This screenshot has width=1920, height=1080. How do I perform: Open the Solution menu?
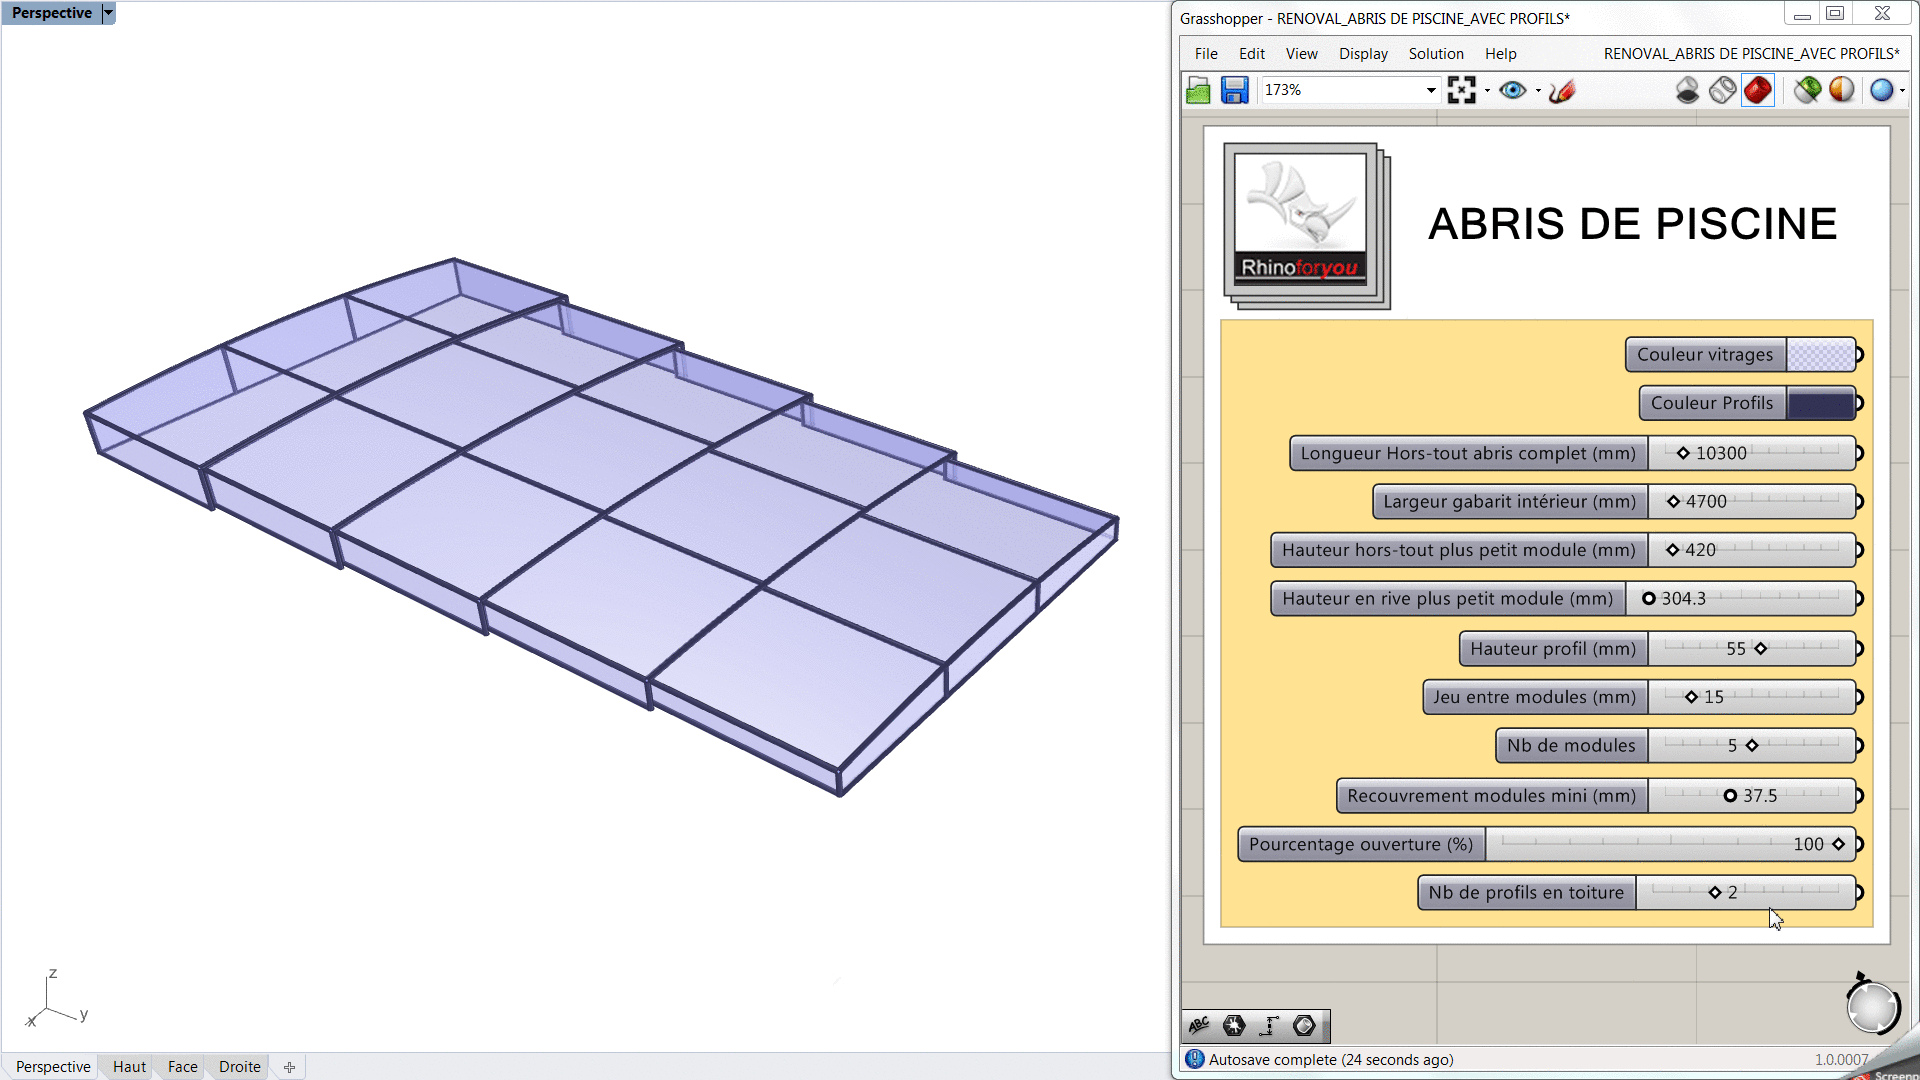coord(1436,54)
